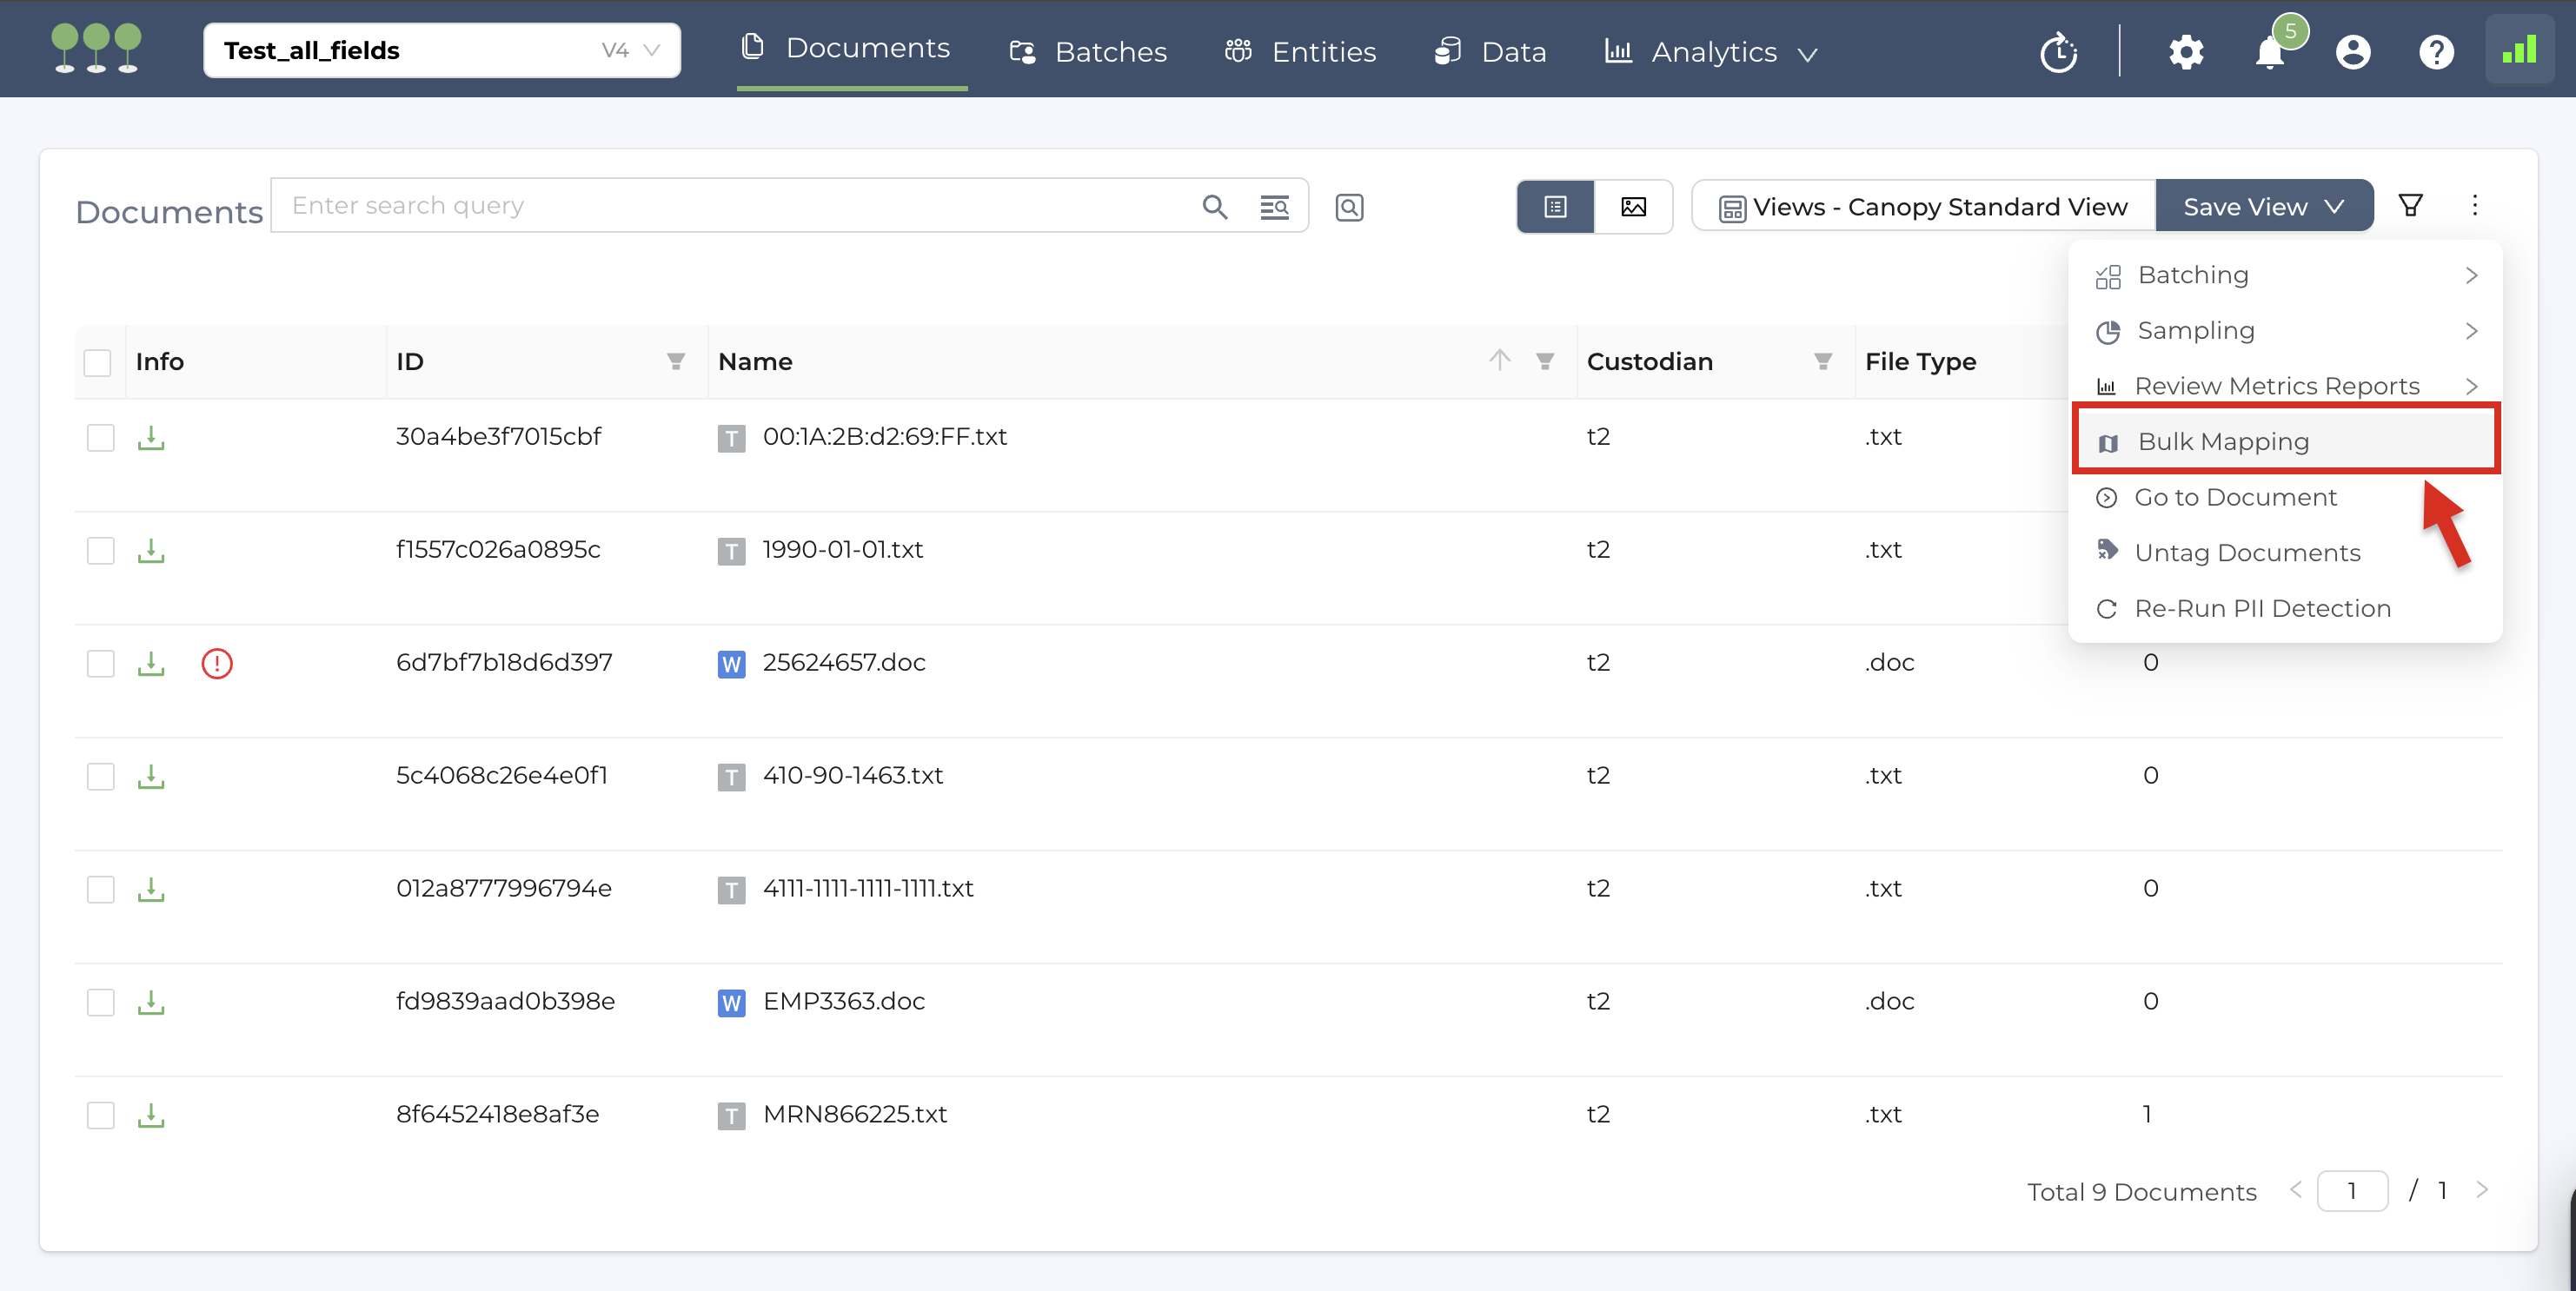This screenshot has height=1291, width=2576.
Task: Open advanced search options icon
Action: [x=1273, y=207]
